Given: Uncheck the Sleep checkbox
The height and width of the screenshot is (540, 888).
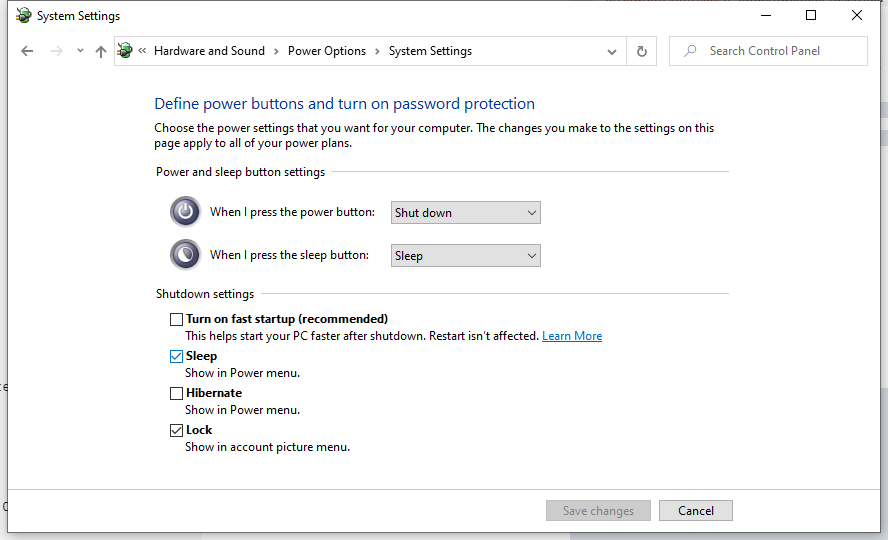Looking at the screenshot, I should coord(177,357).
